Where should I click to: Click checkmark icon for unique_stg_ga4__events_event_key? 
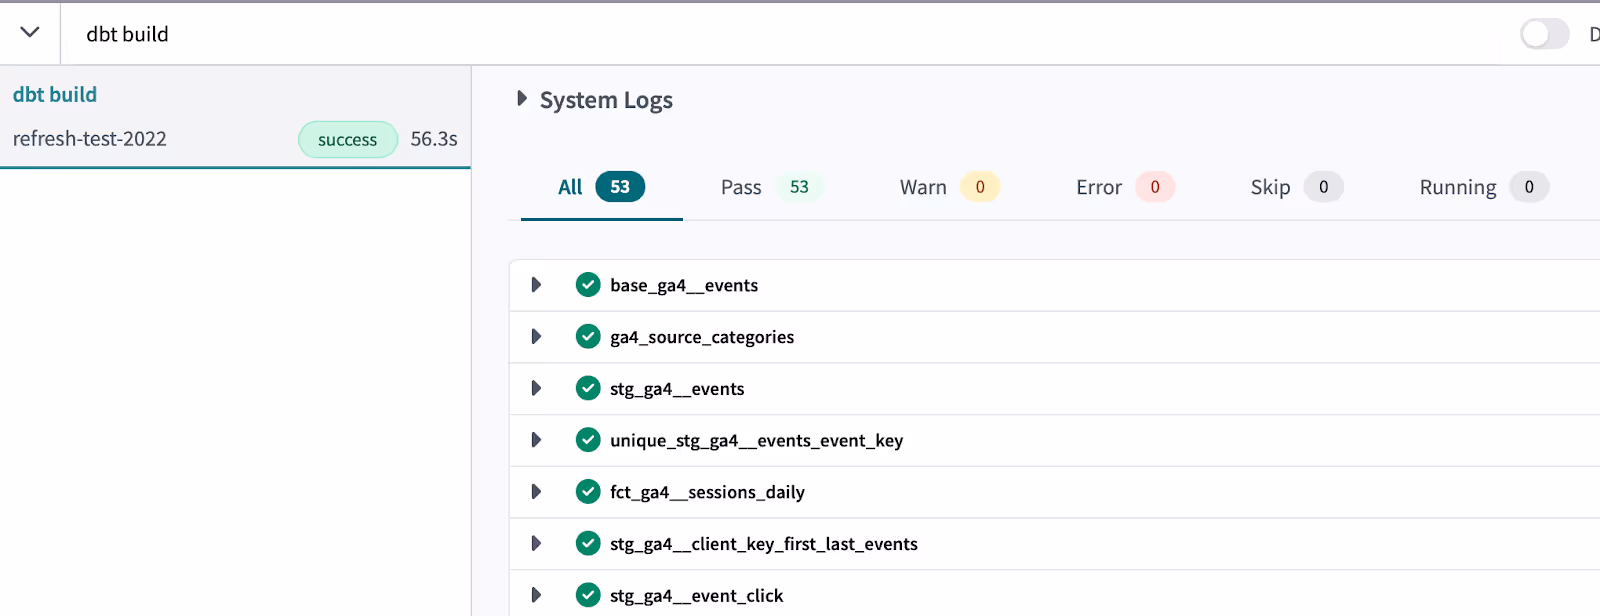pos(588,440)
